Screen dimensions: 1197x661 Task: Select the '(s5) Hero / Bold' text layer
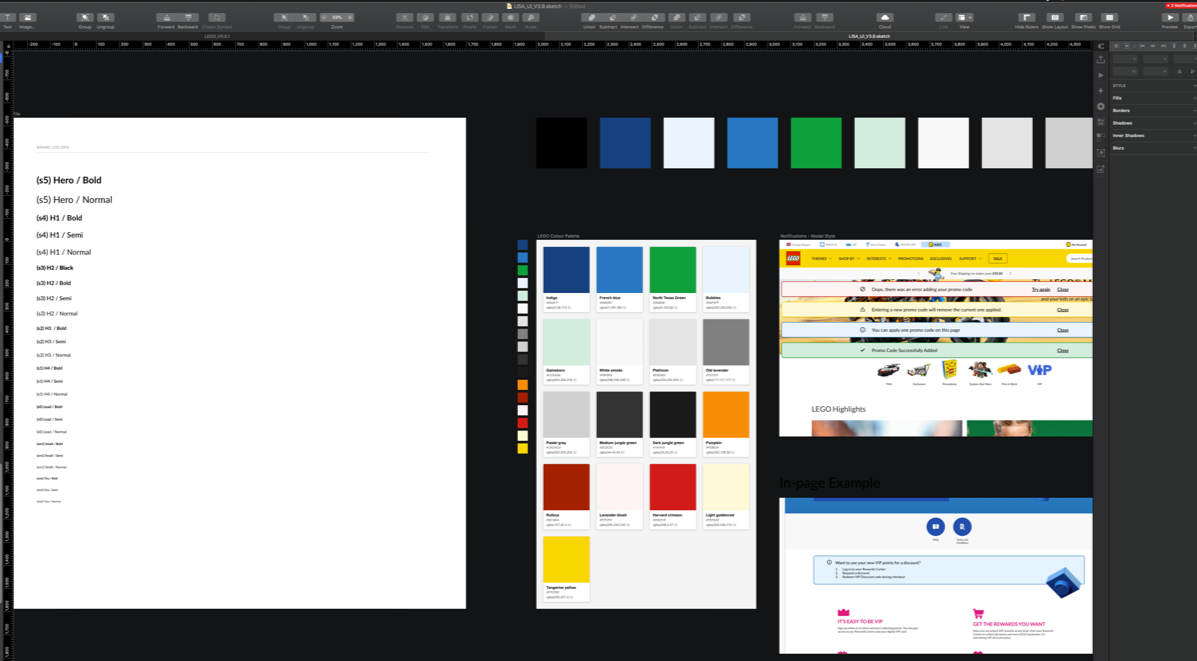tap(69, 180)
